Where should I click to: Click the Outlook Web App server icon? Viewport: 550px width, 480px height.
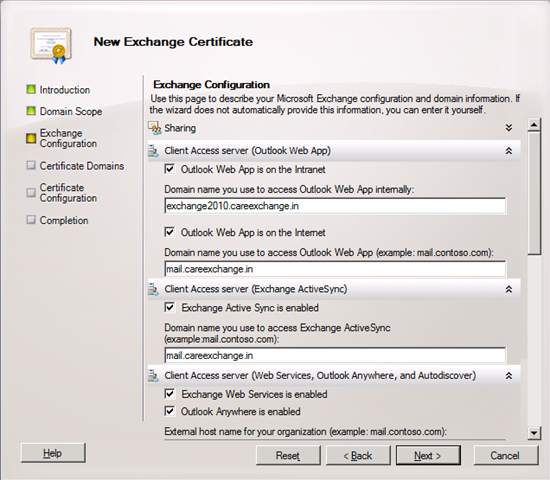153,151
